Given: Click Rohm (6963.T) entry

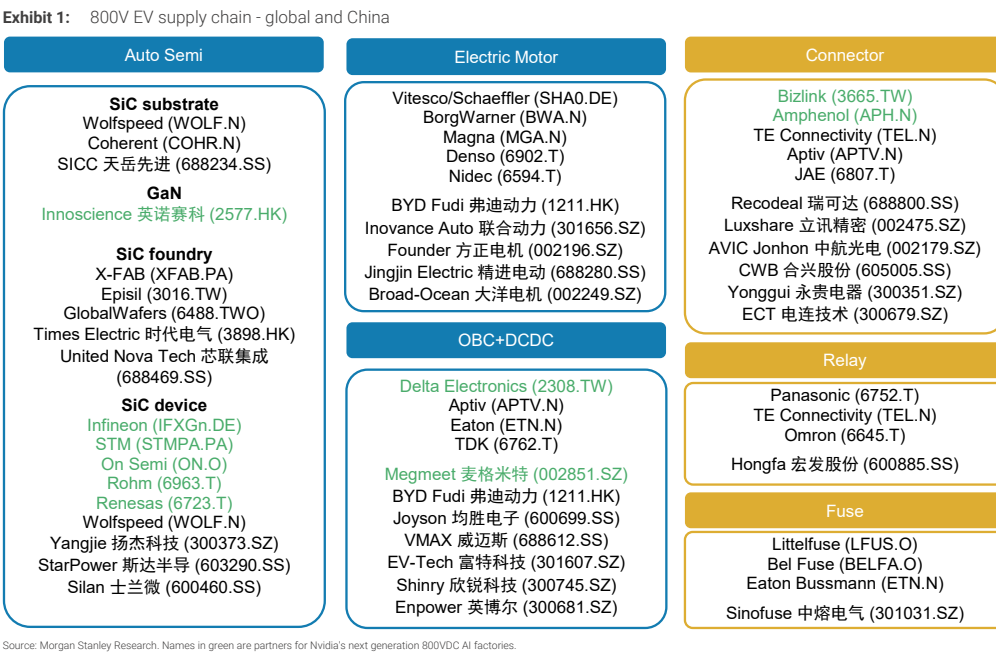Looking at the screenshot, I should pyautogui.click(x=164, y=484).
